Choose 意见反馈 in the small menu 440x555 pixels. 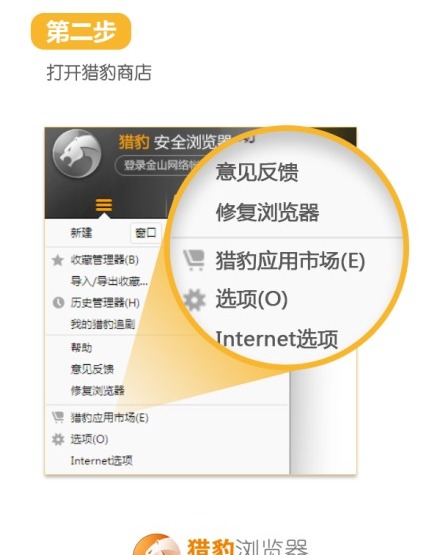(x=92, y=369)
